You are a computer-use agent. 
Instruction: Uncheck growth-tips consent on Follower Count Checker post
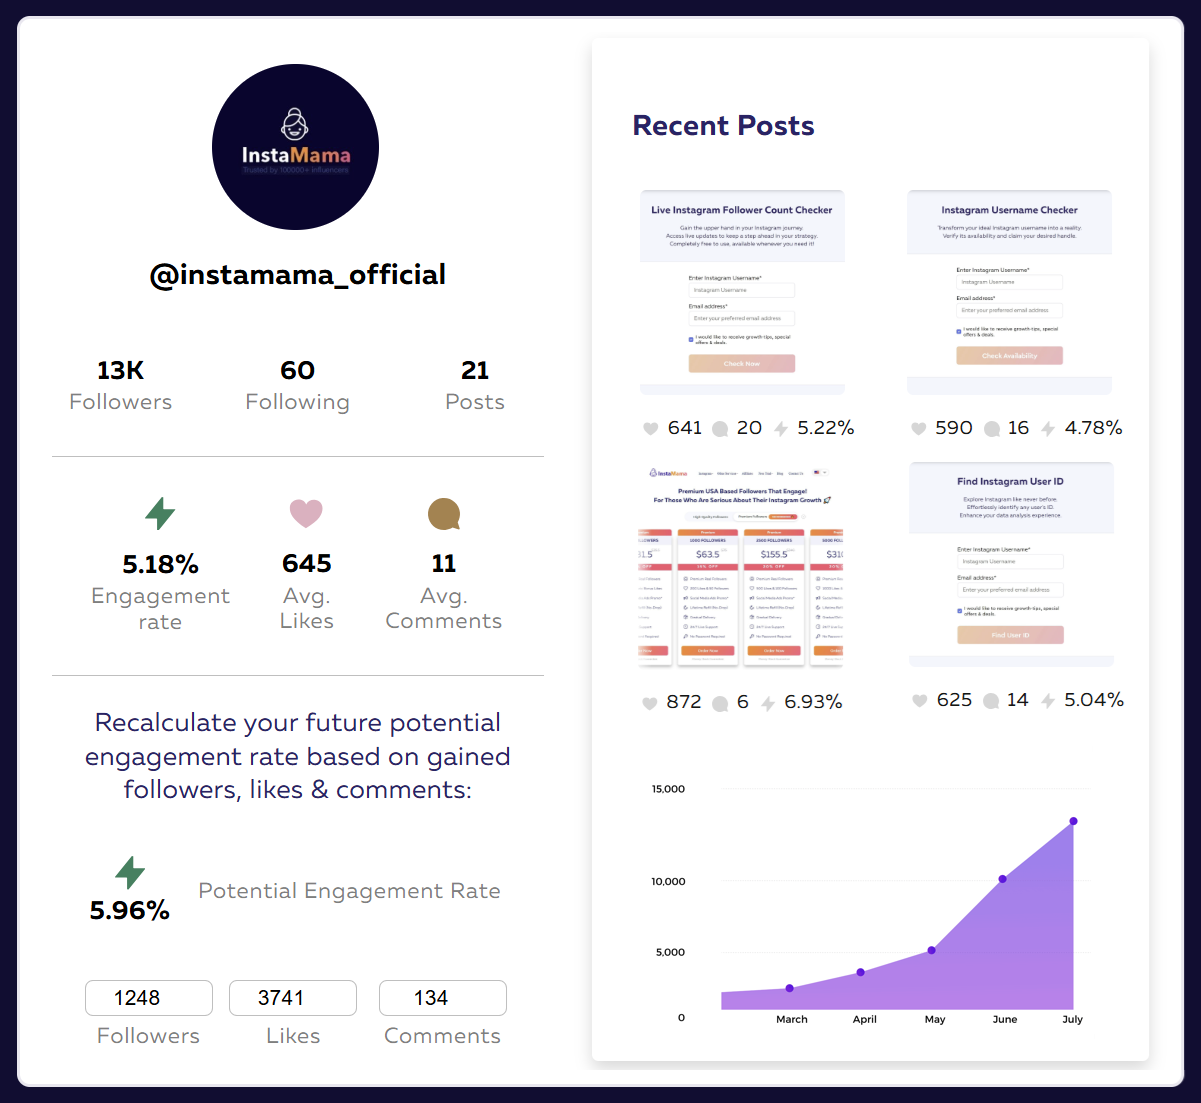[691, 340]
